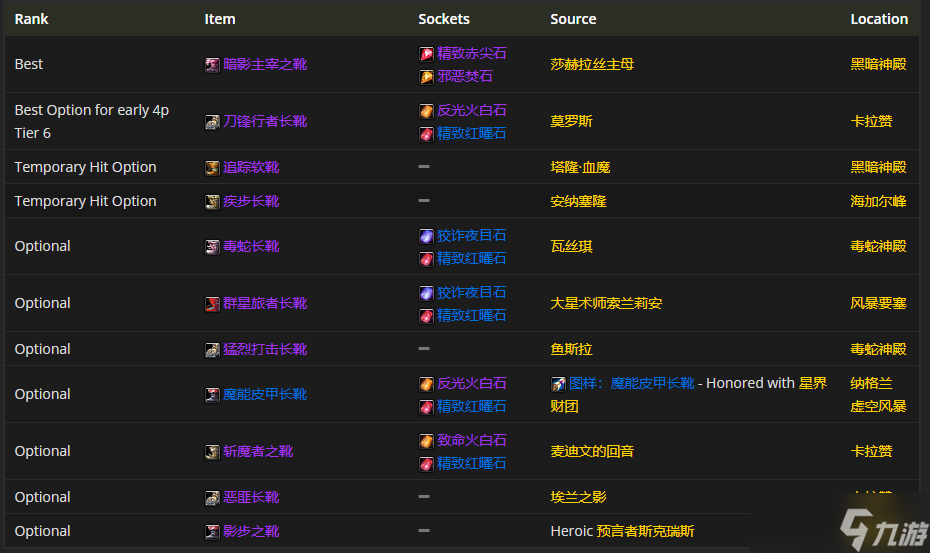Open the 暗影主宰之靴 item link
This screenshot has width=930, height=553.
point(265,64)
